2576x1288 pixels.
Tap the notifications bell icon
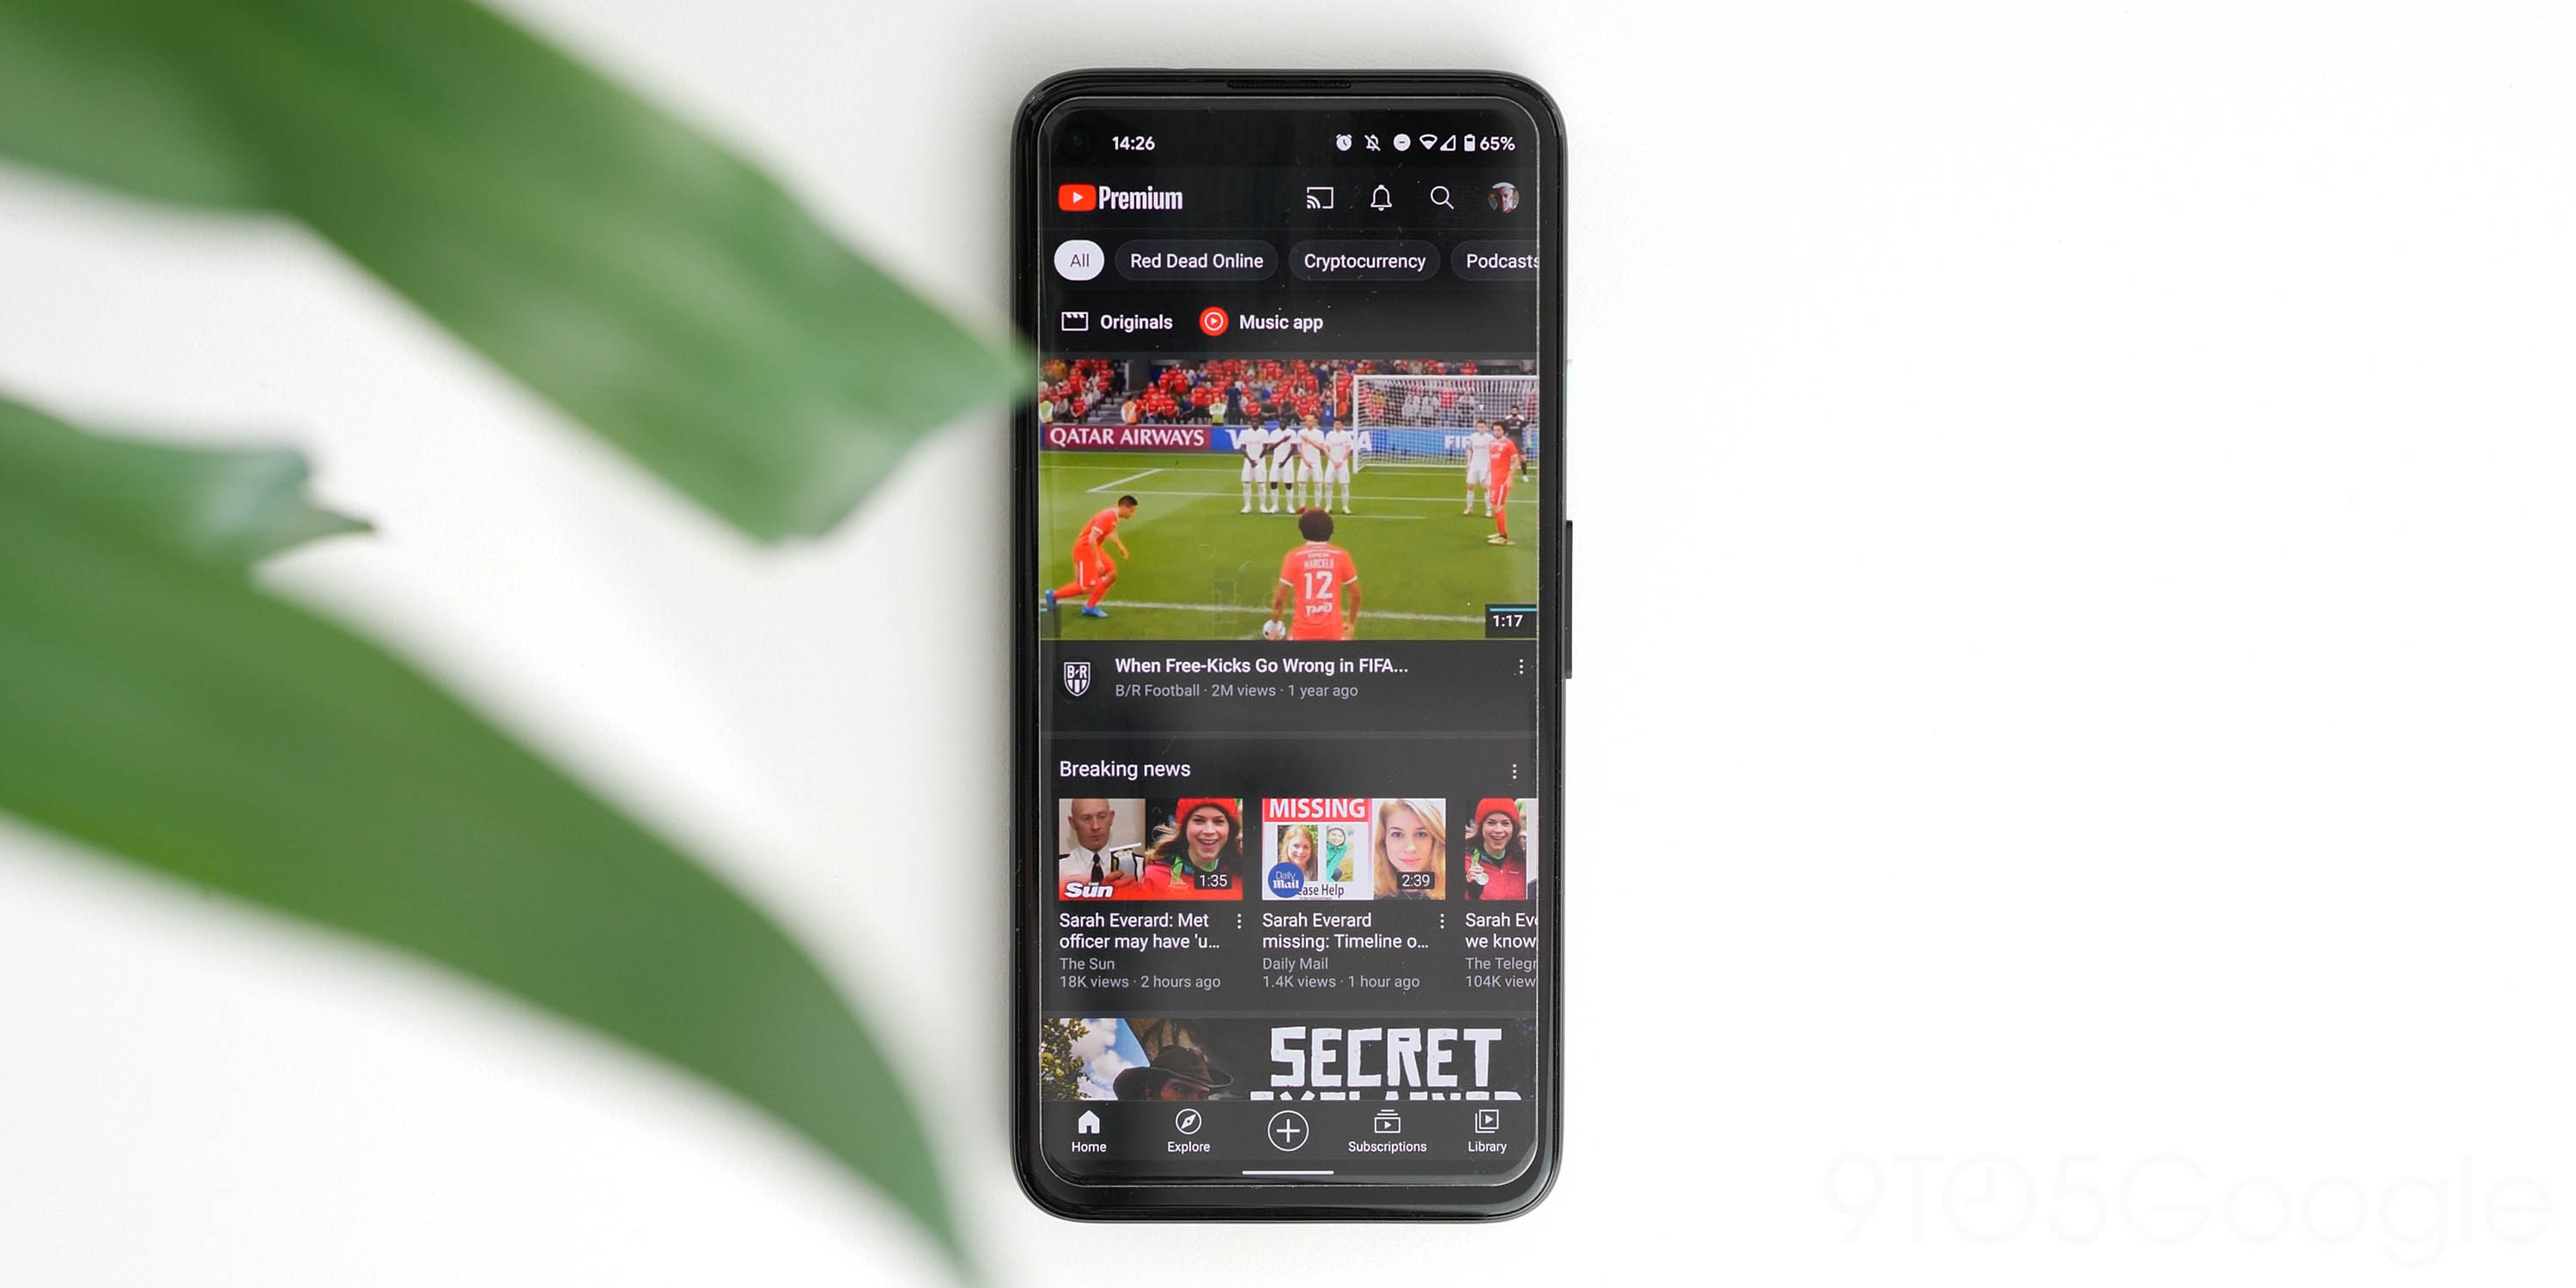[1378, 196]
